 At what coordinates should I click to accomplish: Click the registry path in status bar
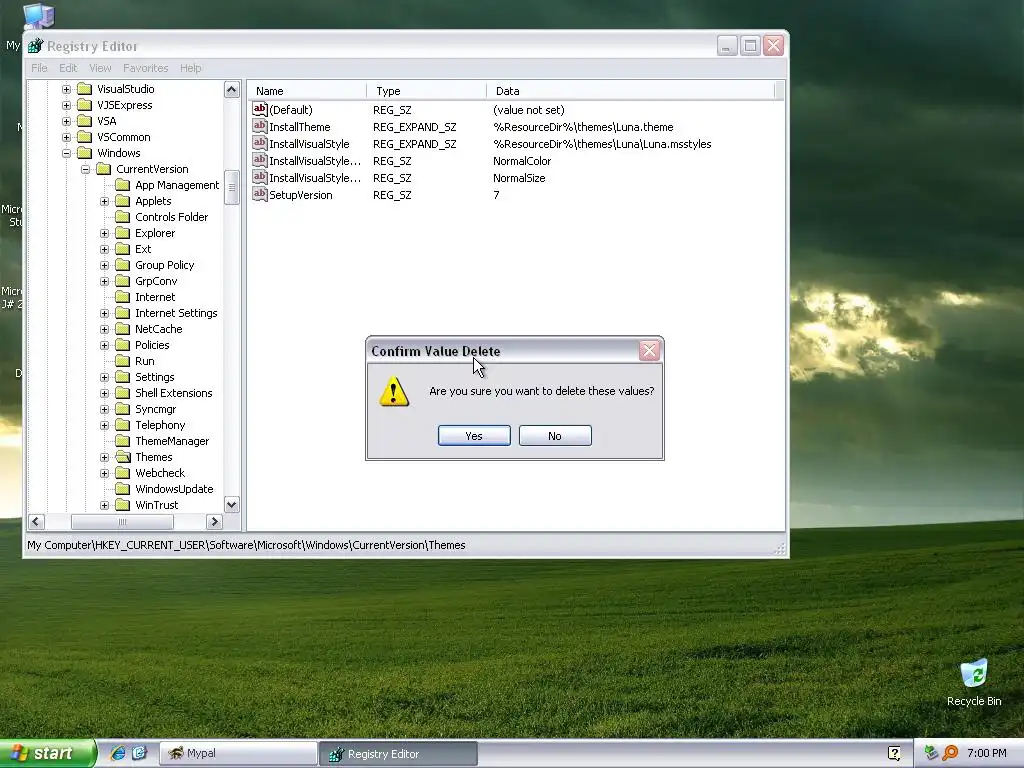[x=246, y=545]
